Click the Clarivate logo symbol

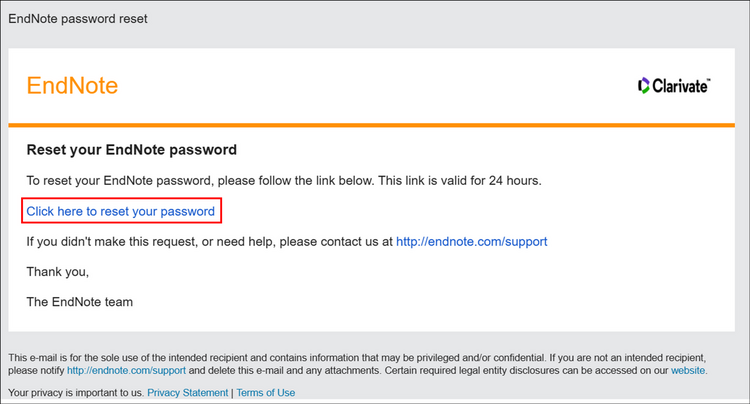(x=643, y=86)
